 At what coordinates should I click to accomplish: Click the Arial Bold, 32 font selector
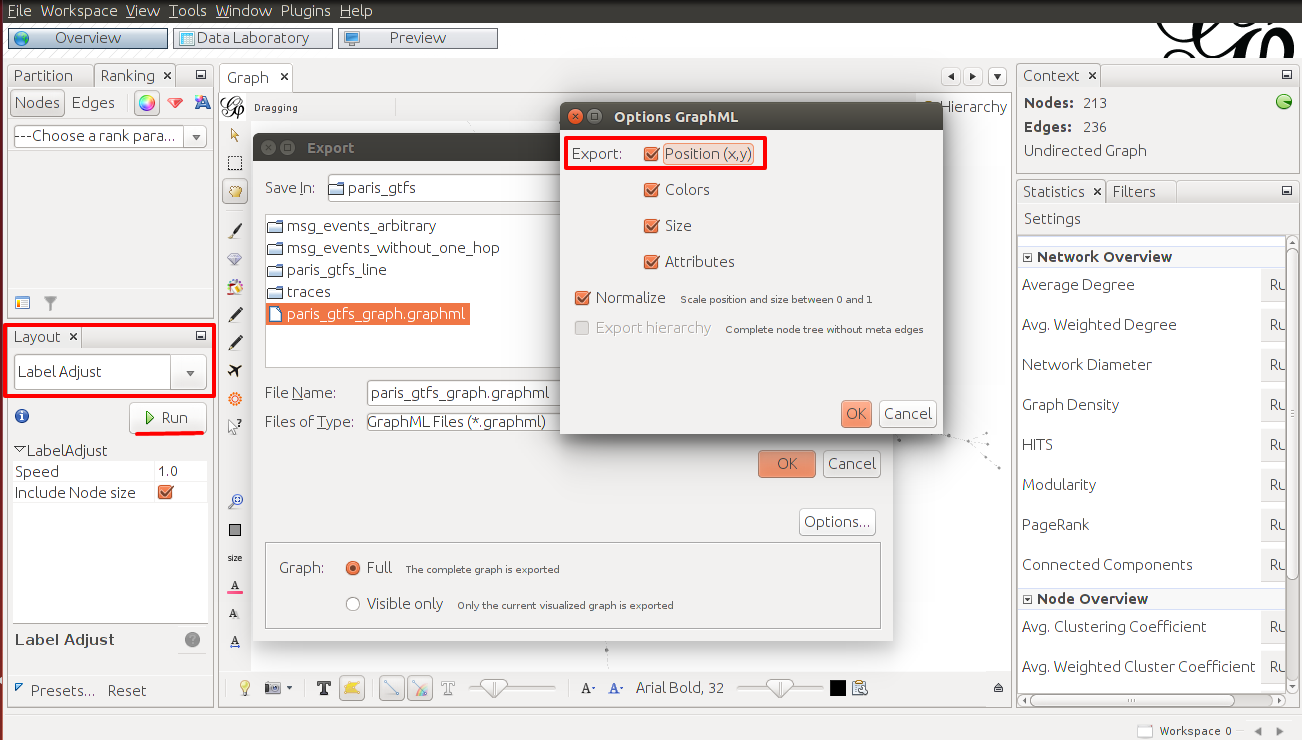pyautogui.click(x=680, y=688)
